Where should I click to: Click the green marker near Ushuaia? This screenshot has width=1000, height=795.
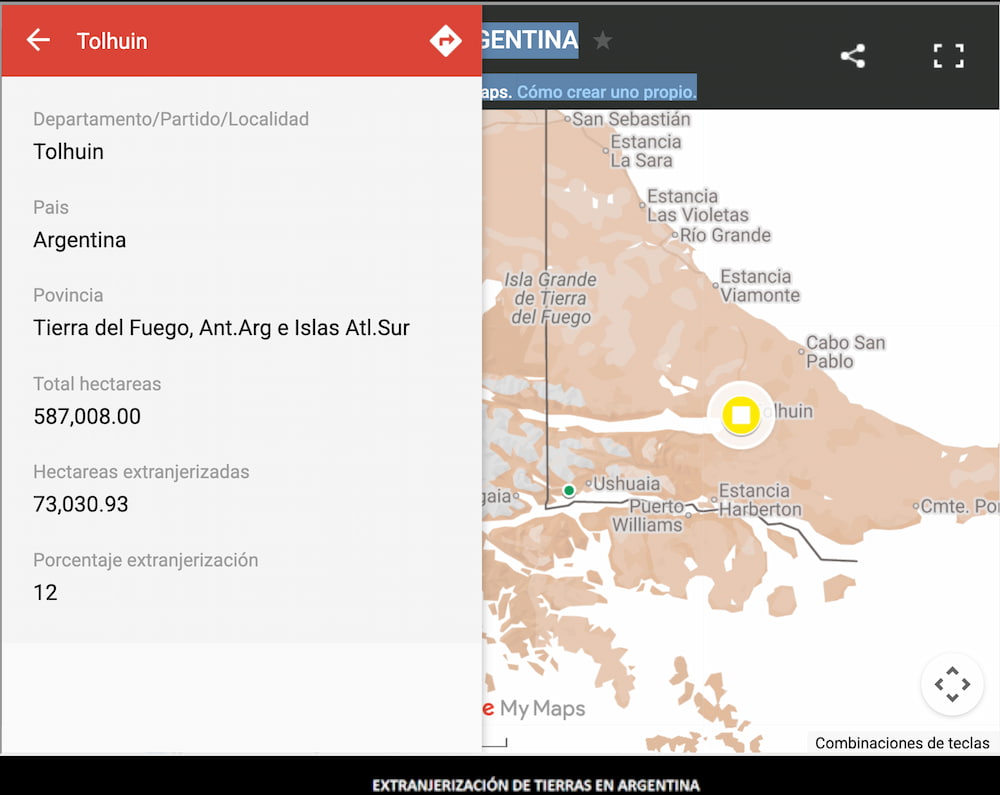point(569,490)
